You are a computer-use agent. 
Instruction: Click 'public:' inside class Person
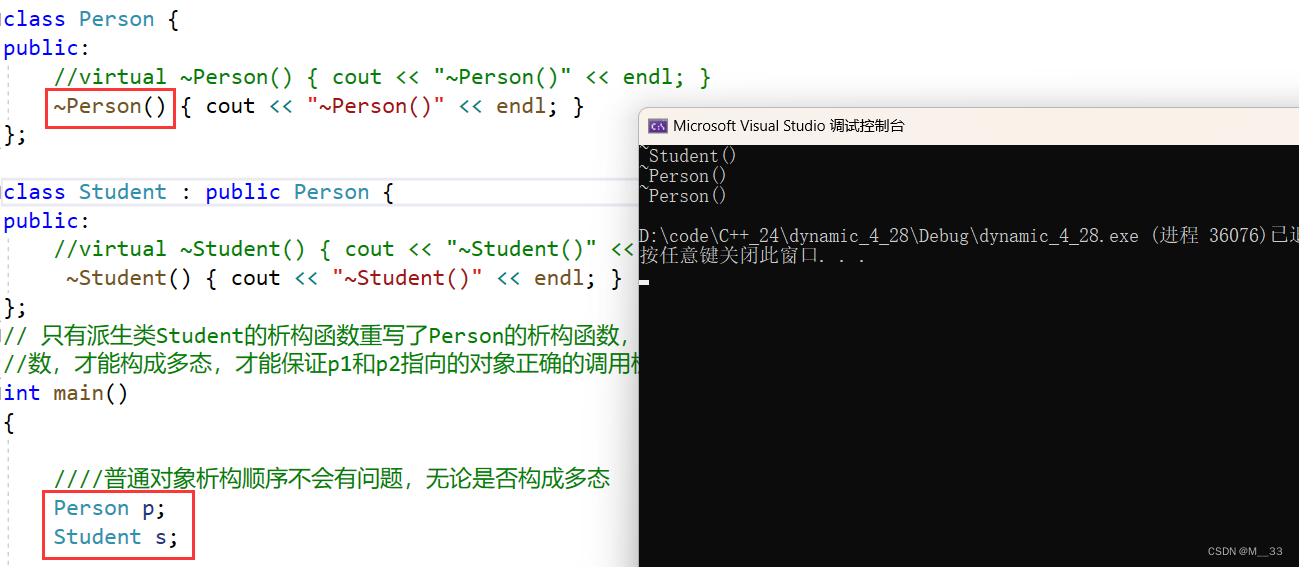click(x=46, y=48)
